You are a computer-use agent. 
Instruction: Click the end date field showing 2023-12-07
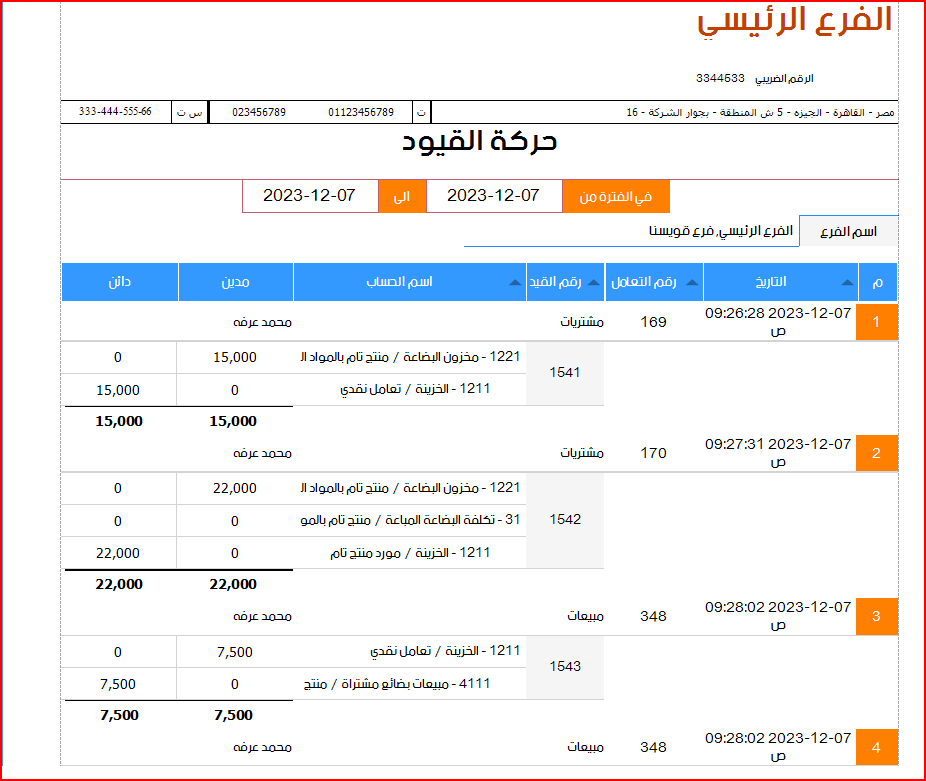(x=310, y=196)
